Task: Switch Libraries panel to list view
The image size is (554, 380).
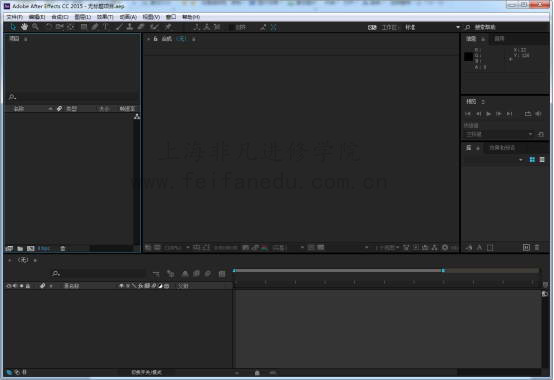Action: click(x=542, y=160)
